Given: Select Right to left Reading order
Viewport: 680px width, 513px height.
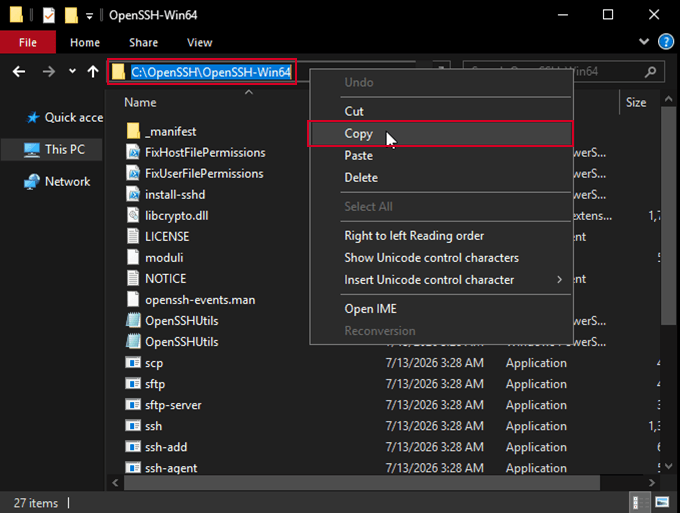Looking at the screenshot, I should (441, 236).
